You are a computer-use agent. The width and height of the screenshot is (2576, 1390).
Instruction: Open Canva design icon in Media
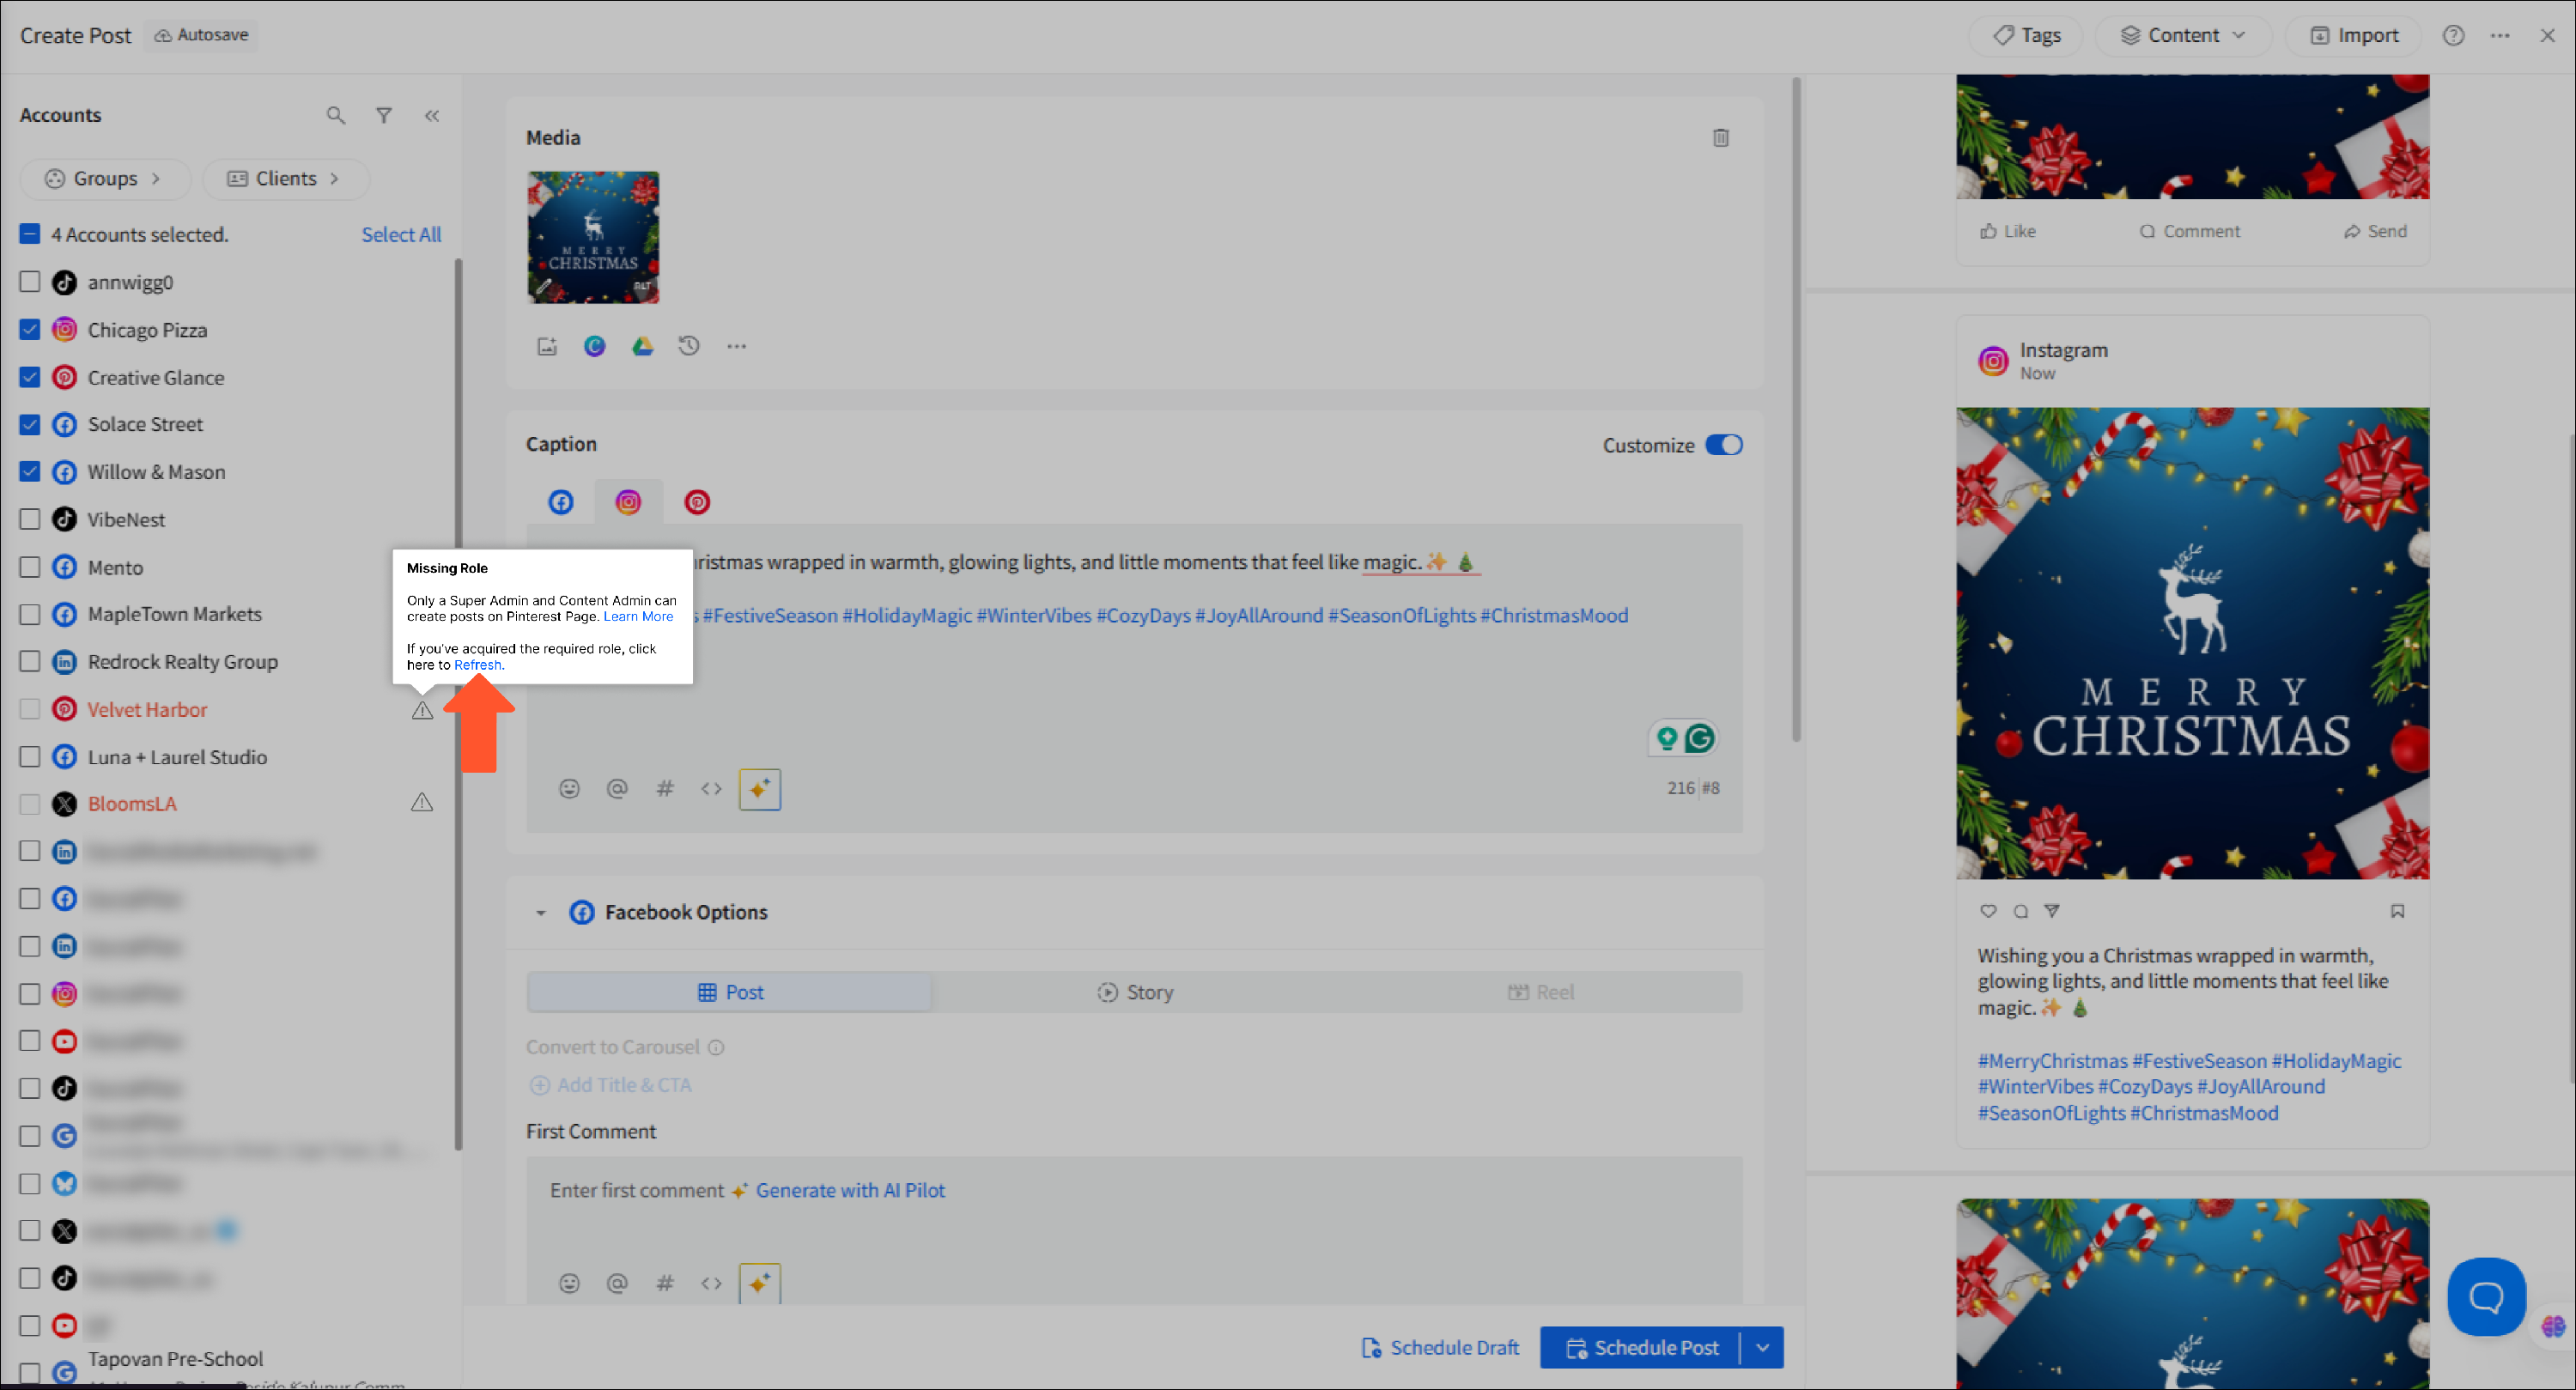pos(595,346)
